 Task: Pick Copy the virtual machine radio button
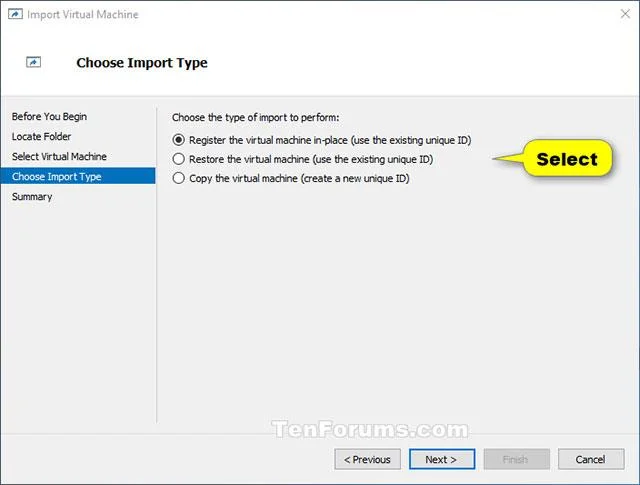[178, 178]
